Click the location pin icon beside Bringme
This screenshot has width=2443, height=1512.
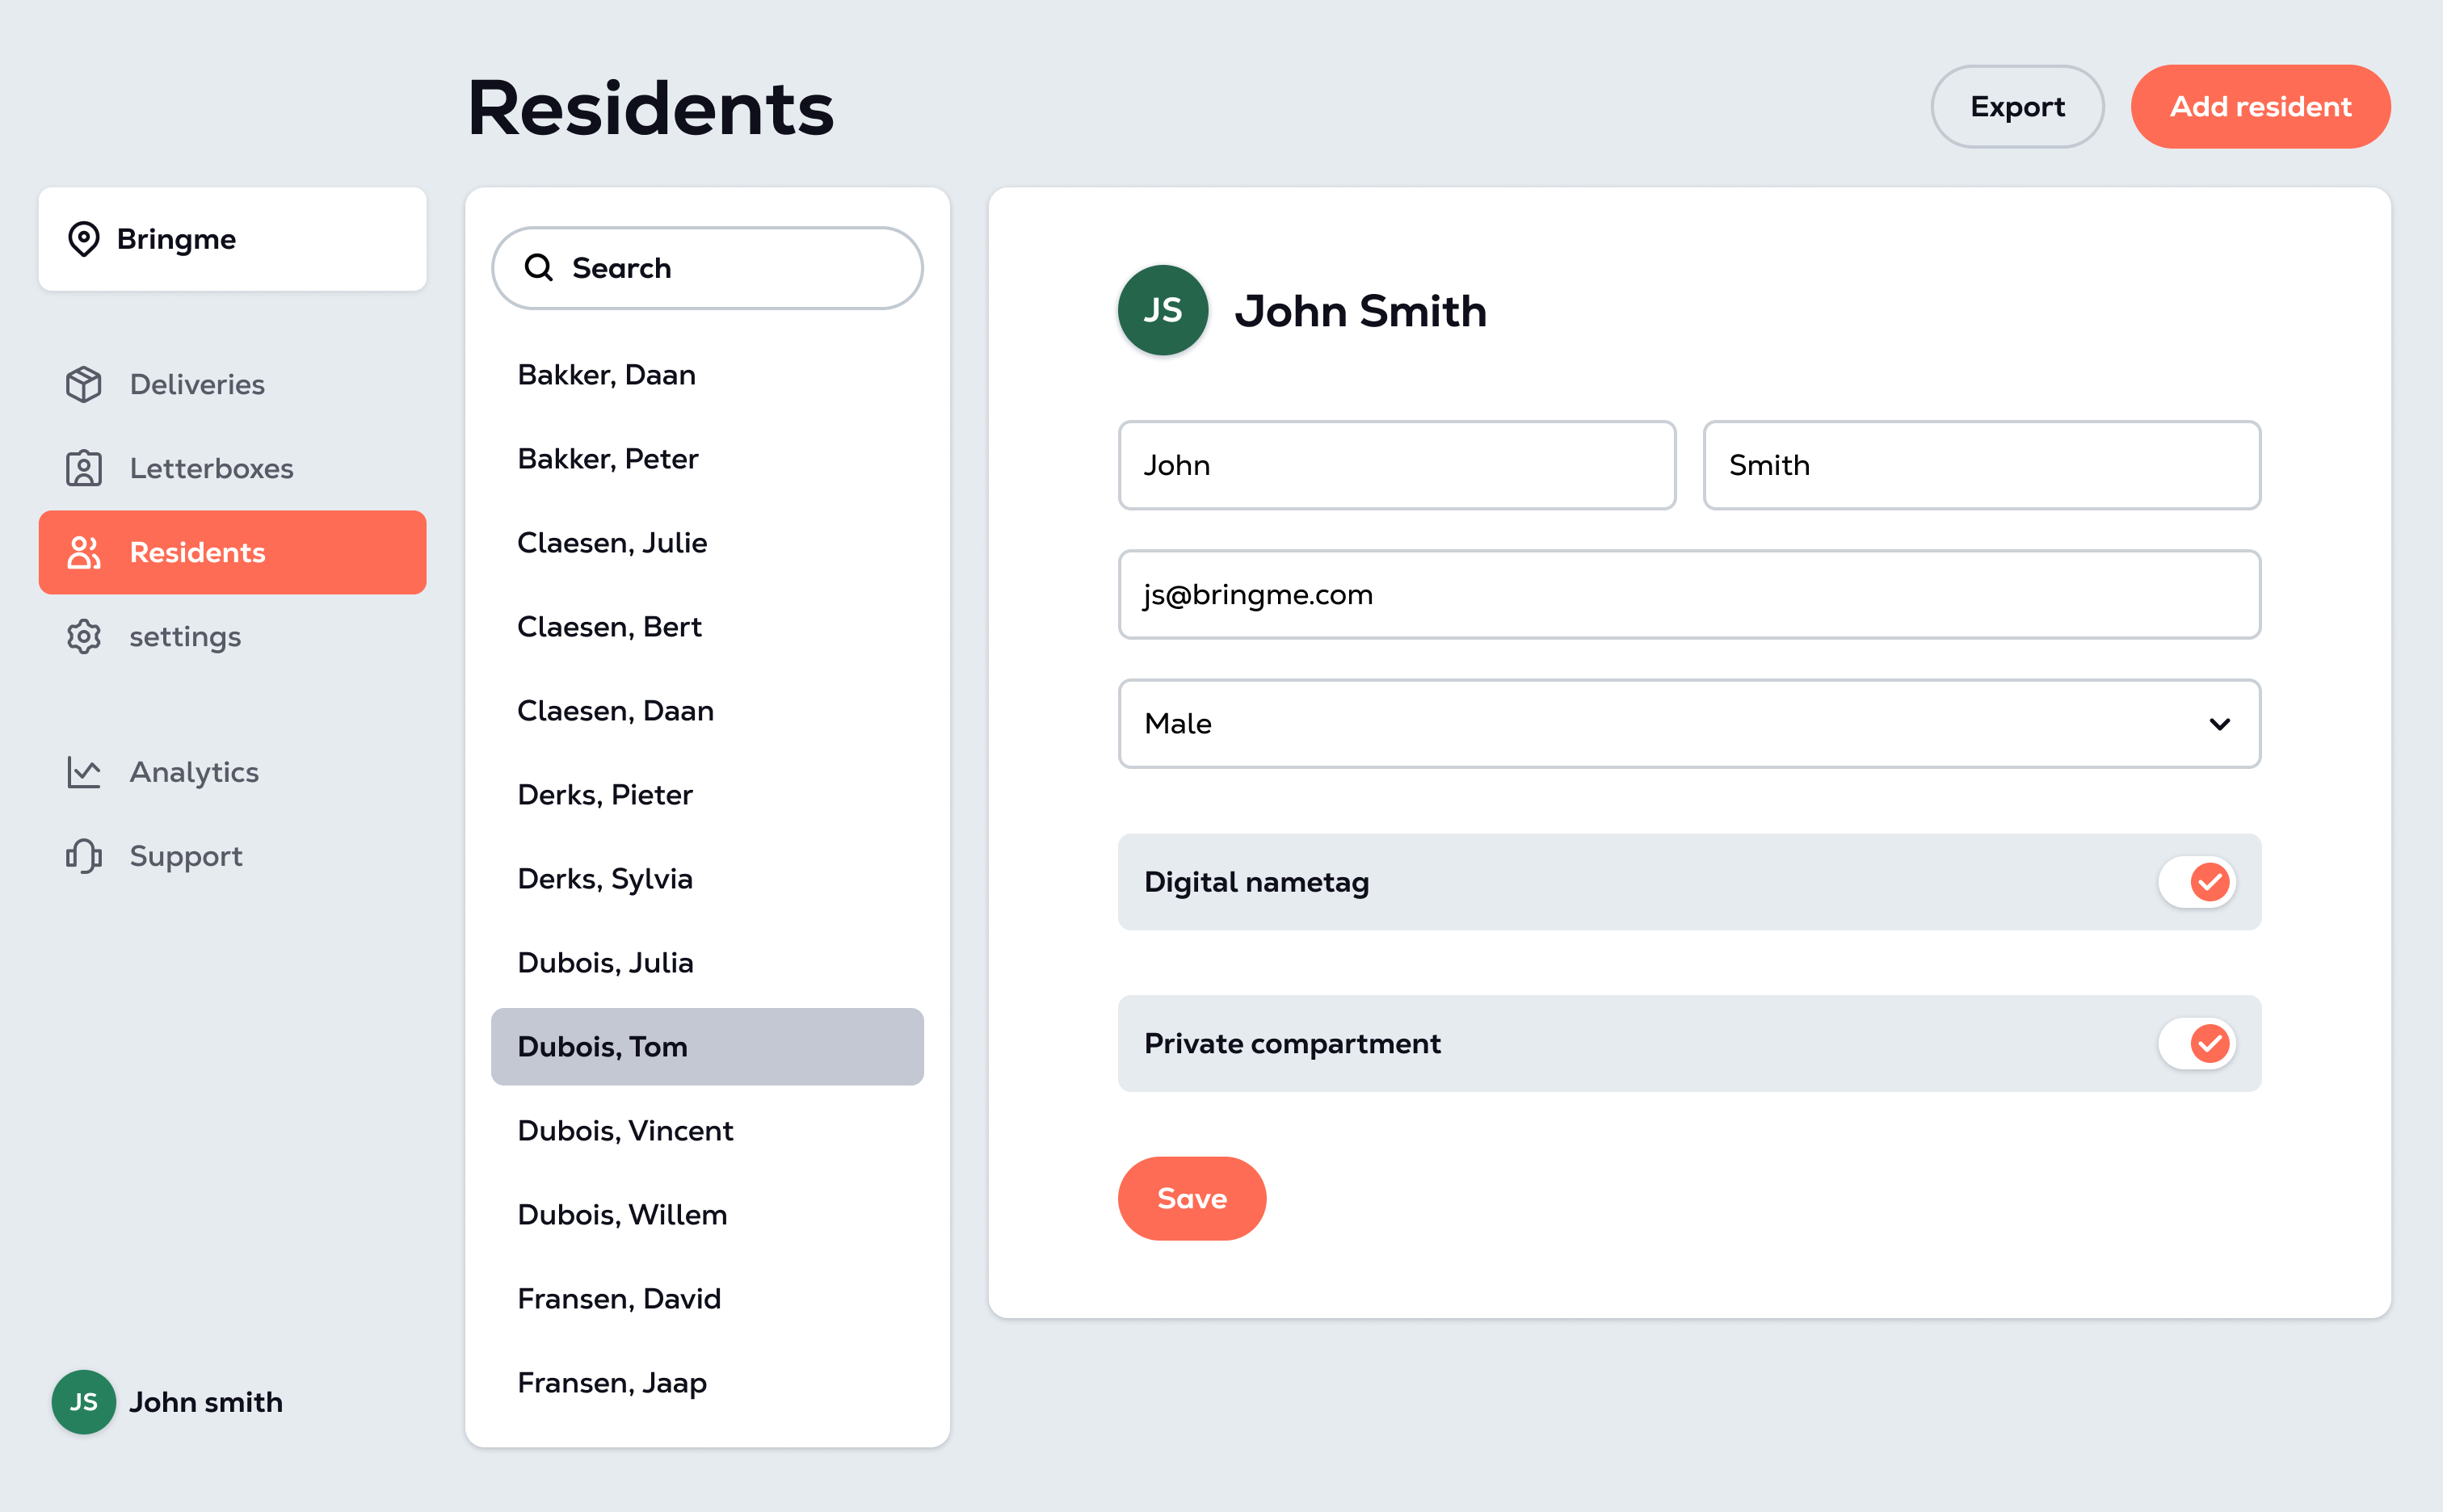coord(84,239)
